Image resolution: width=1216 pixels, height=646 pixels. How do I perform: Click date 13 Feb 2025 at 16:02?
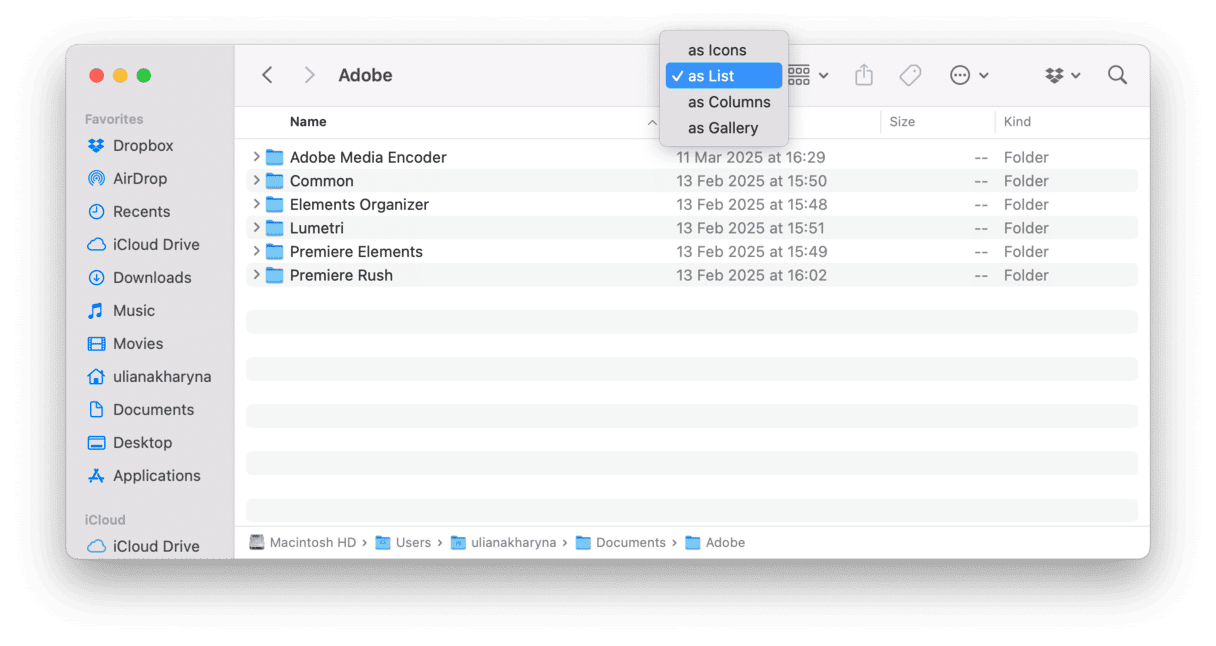(x=751, y=275)
